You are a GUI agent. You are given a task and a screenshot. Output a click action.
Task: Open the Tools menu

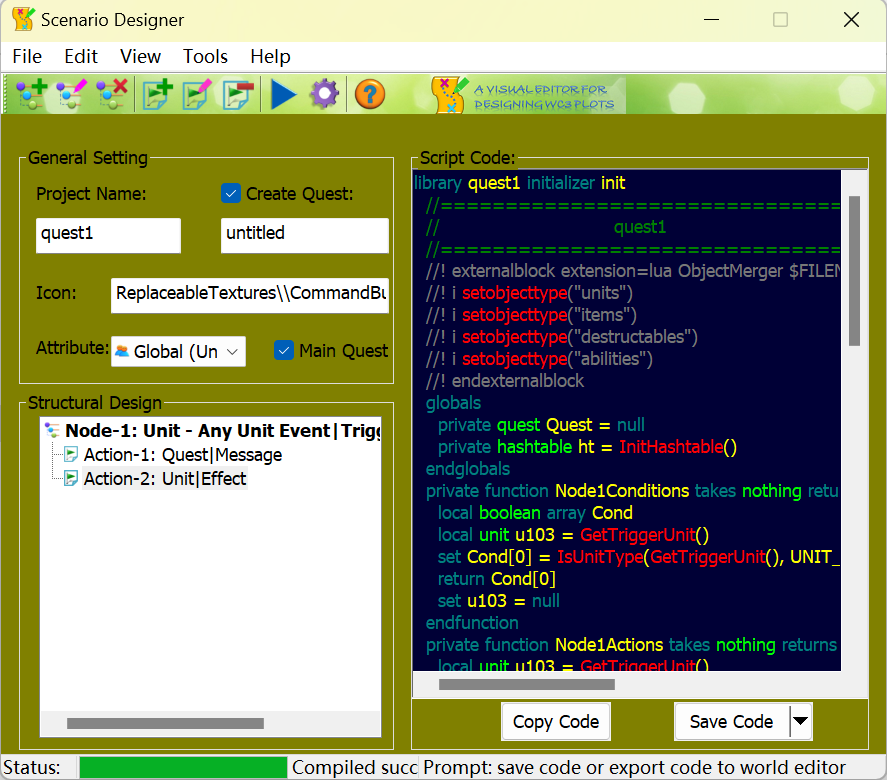coord(205,57)
